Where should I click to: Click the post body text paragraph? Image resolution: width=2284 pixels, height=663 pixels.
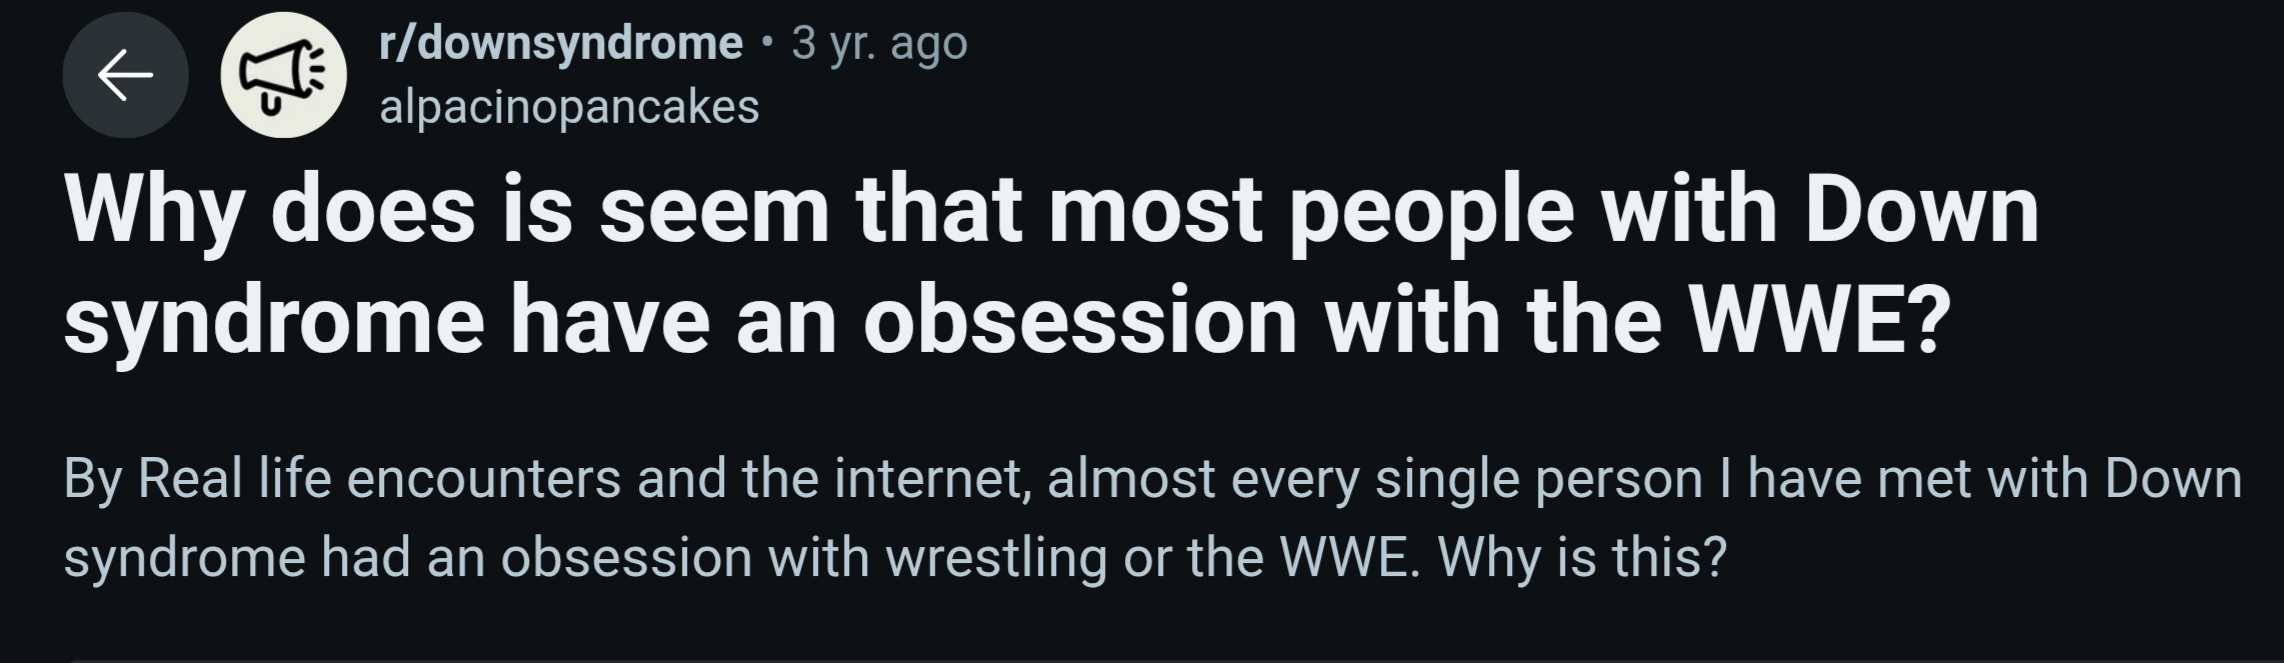coord(1152,518)
